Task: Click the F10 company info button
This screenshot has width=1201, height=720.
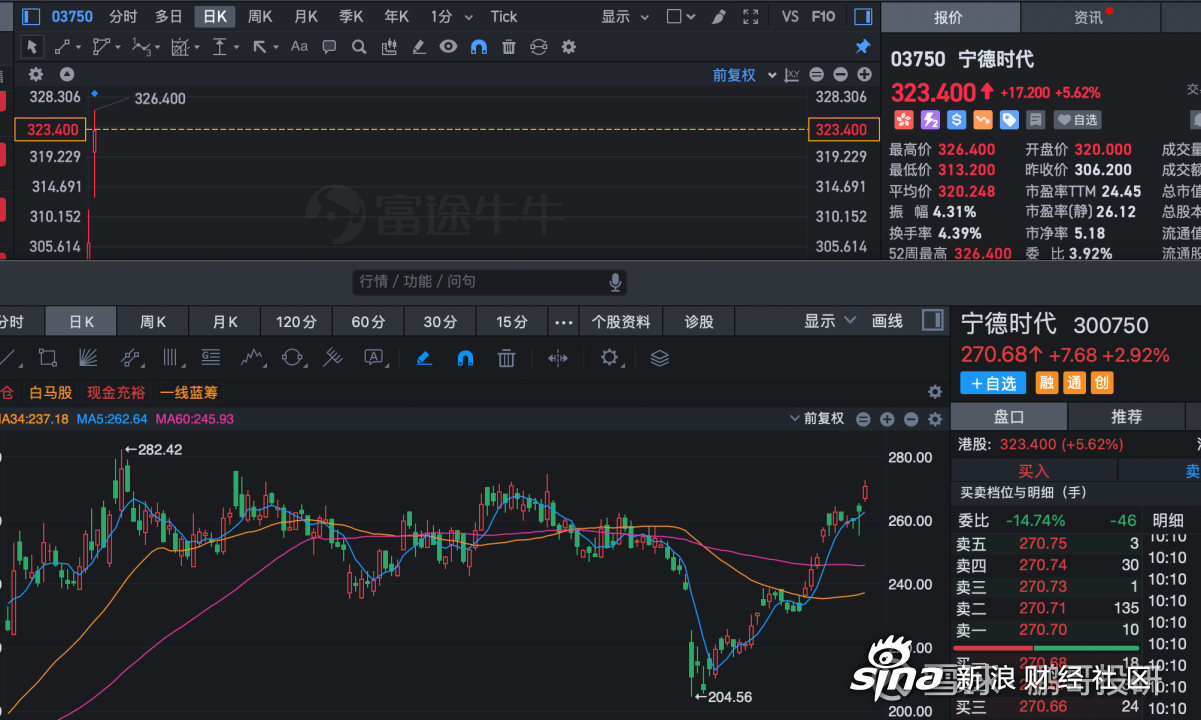Action: coord(823,16)
